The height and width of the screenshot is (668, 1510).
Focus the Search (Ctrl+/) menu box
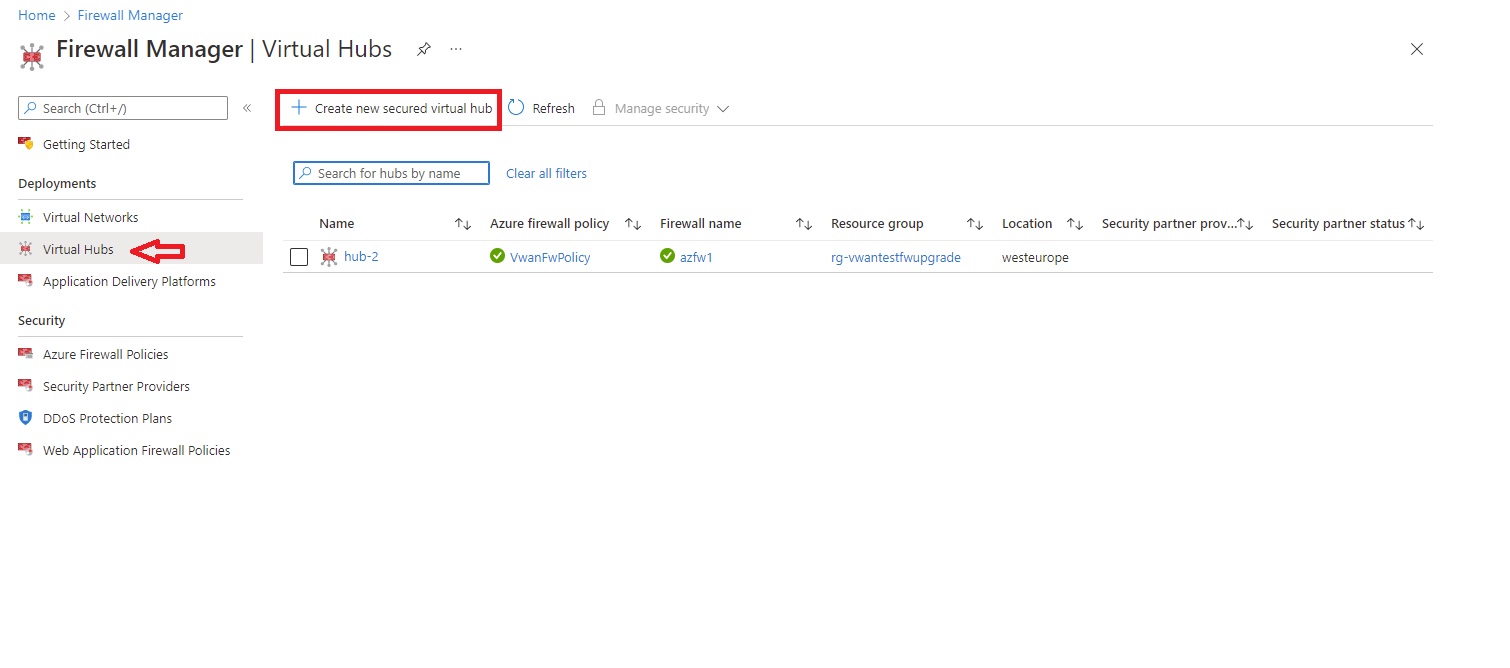123,108
